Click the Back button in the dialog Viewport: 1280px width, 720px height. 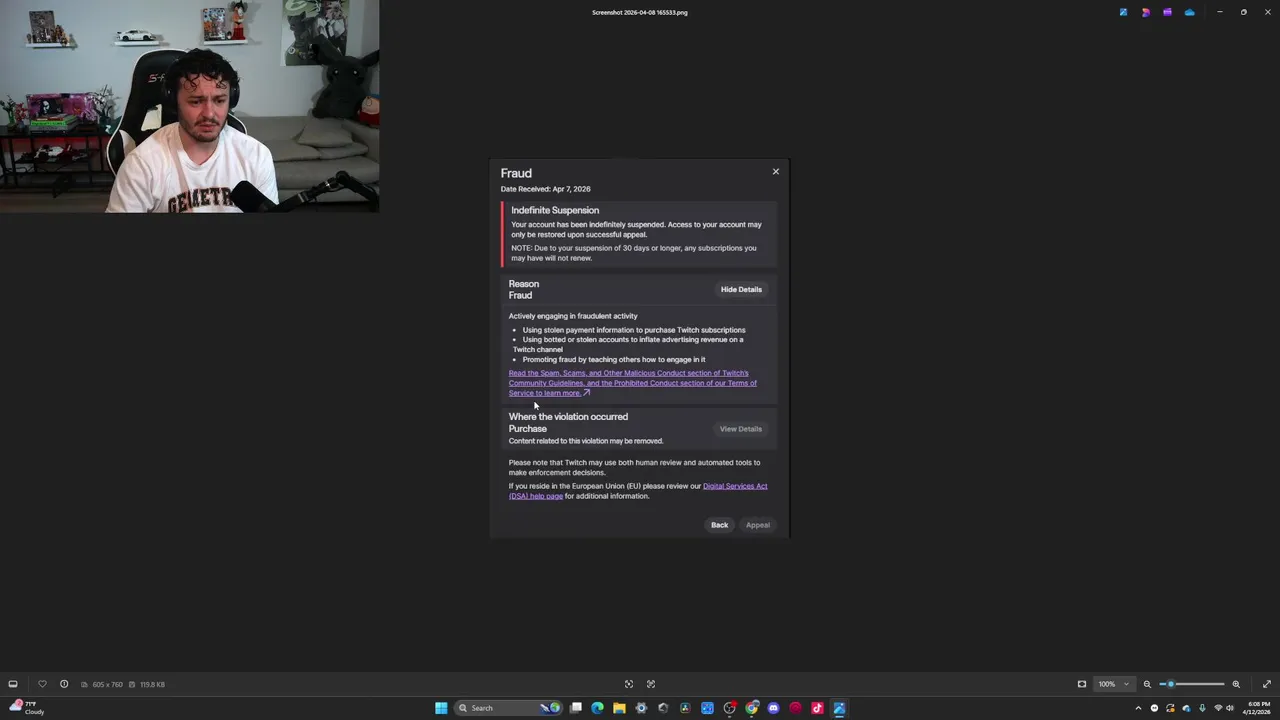[719, 525]
